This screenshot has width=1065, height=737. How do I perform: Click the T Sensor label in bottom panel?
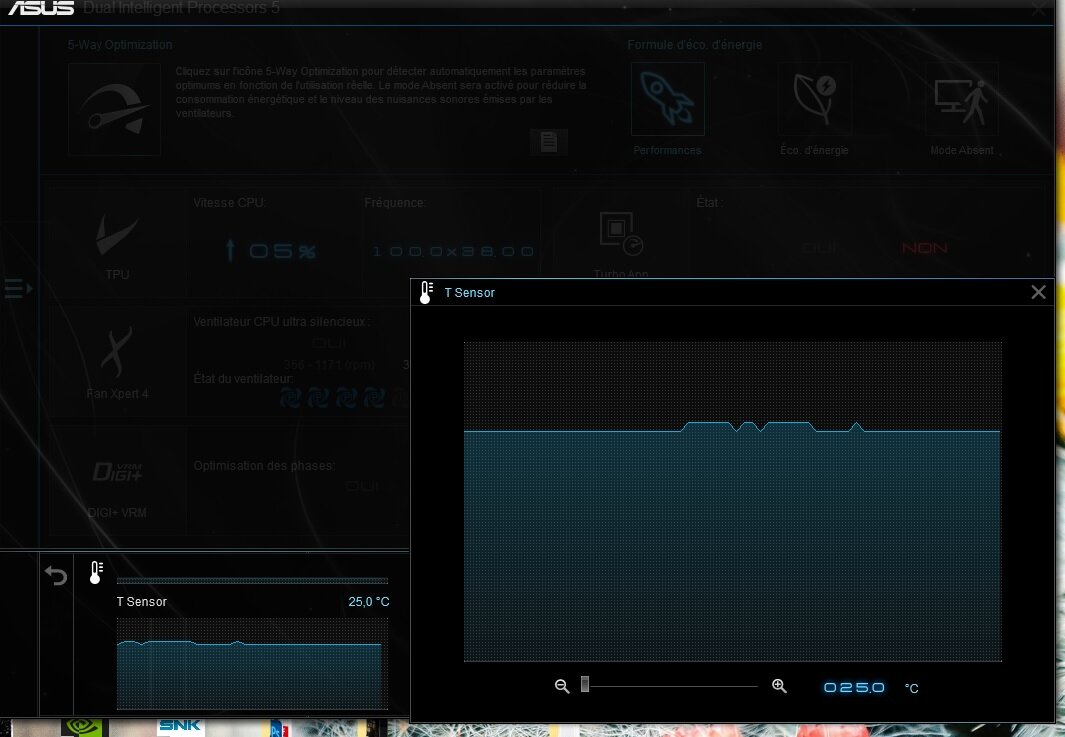[142, 602]
